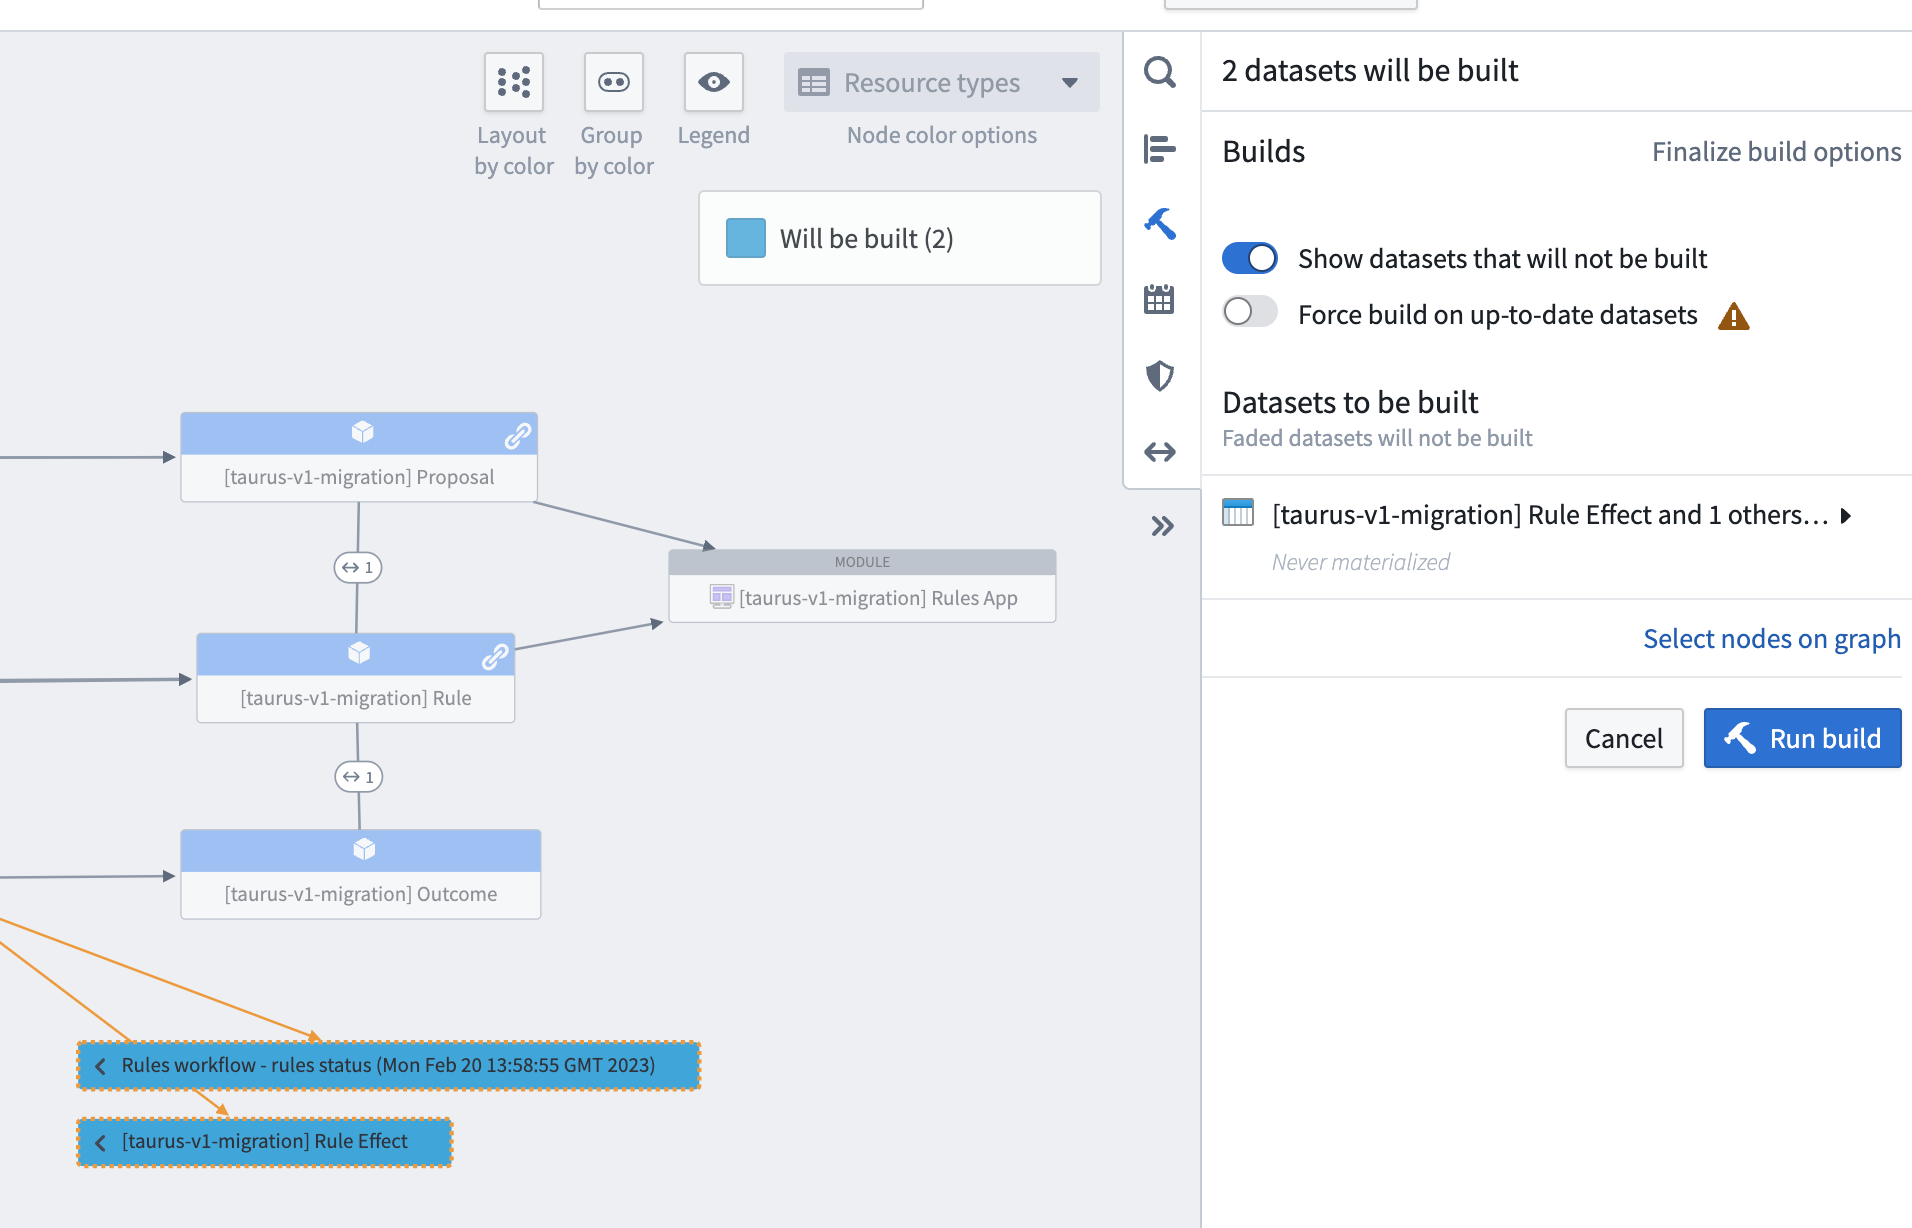Click the Will be built (2) legend entry
Screen dimensions: 1912x1228
coord(900,238)
